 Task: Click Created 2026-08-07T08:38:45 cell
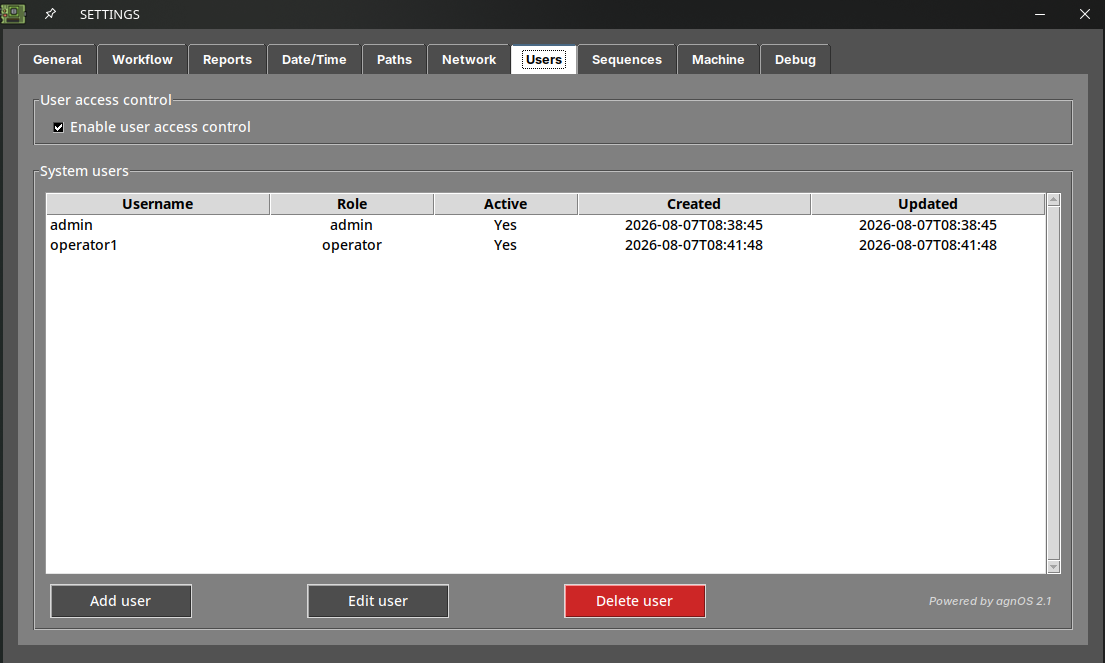pos(694,225)
